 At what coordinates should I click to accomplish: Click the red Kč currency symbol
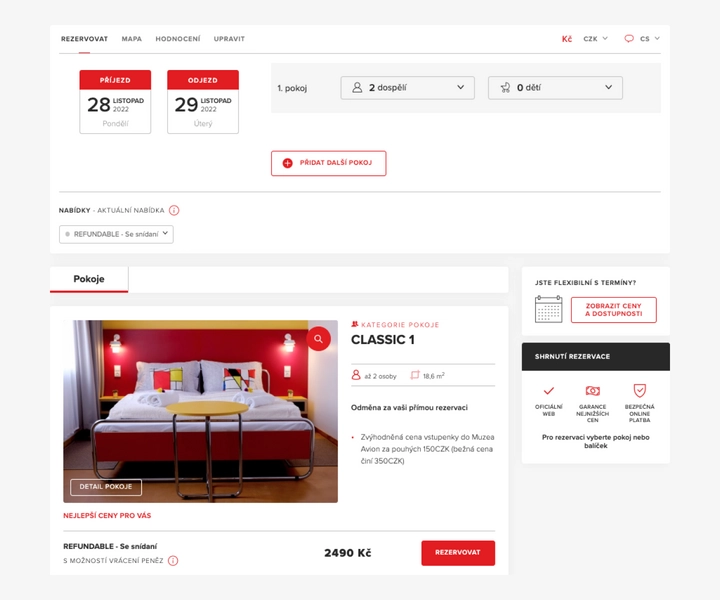point(566,39)
